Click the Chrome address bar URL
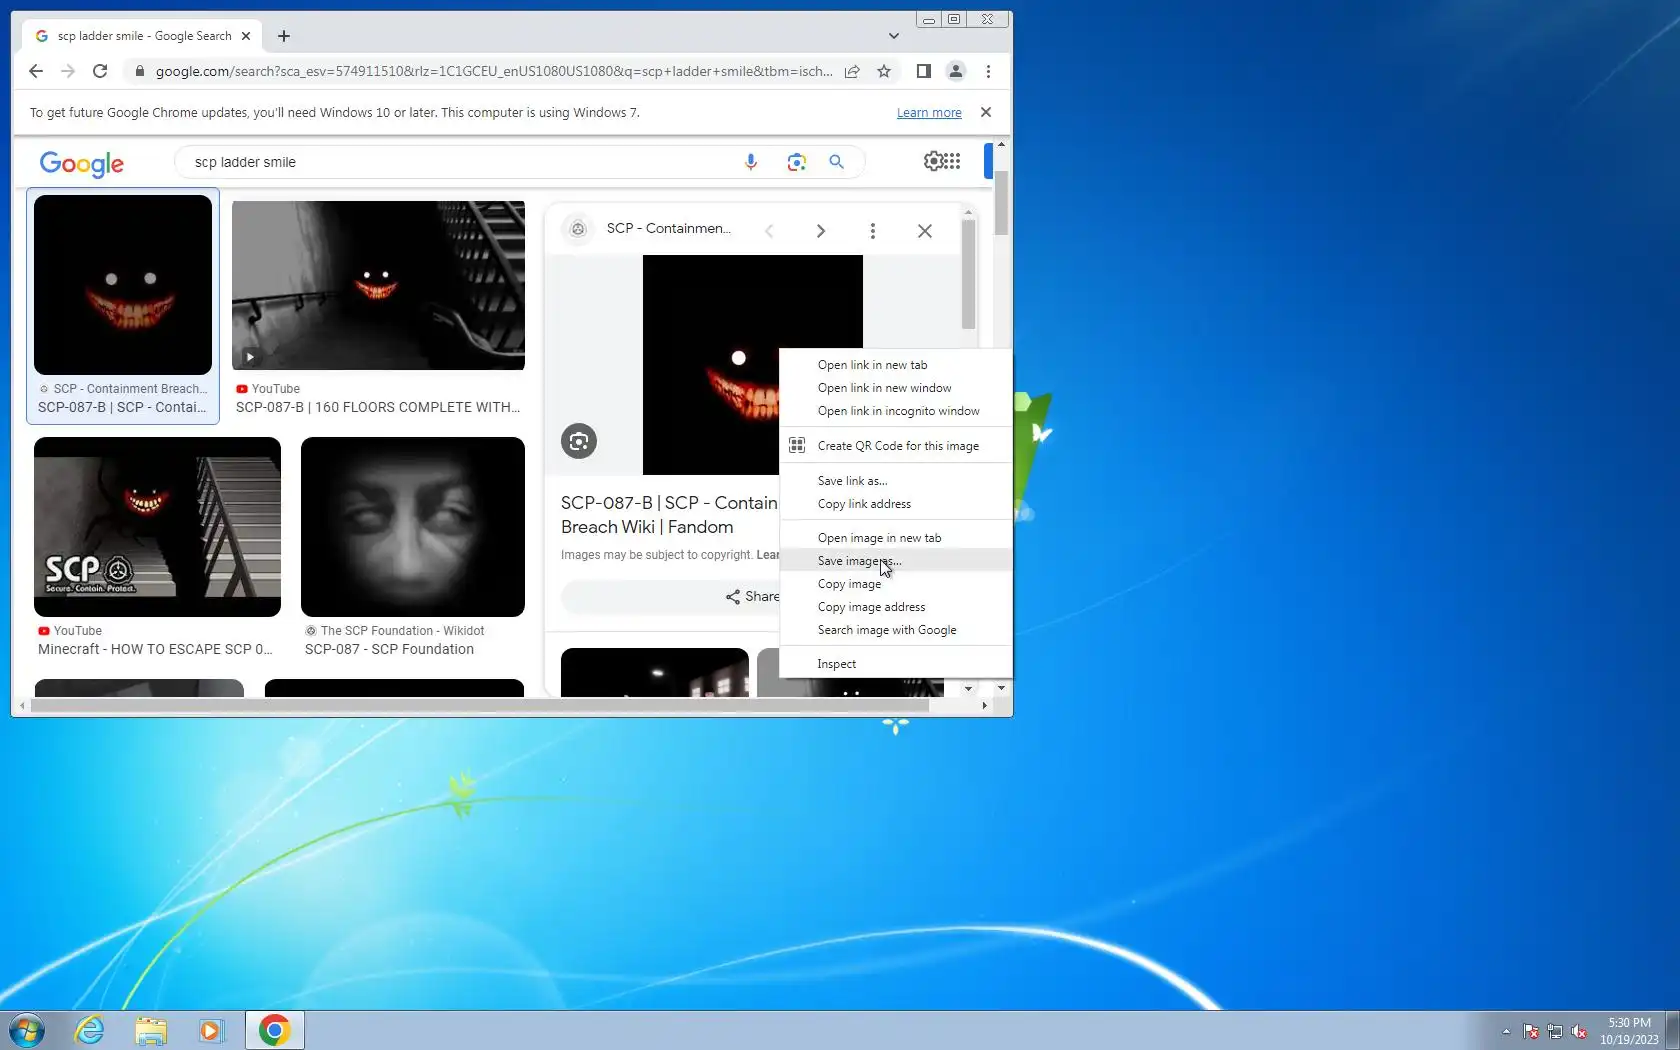 pyautogui.click(x=494, y=71)
